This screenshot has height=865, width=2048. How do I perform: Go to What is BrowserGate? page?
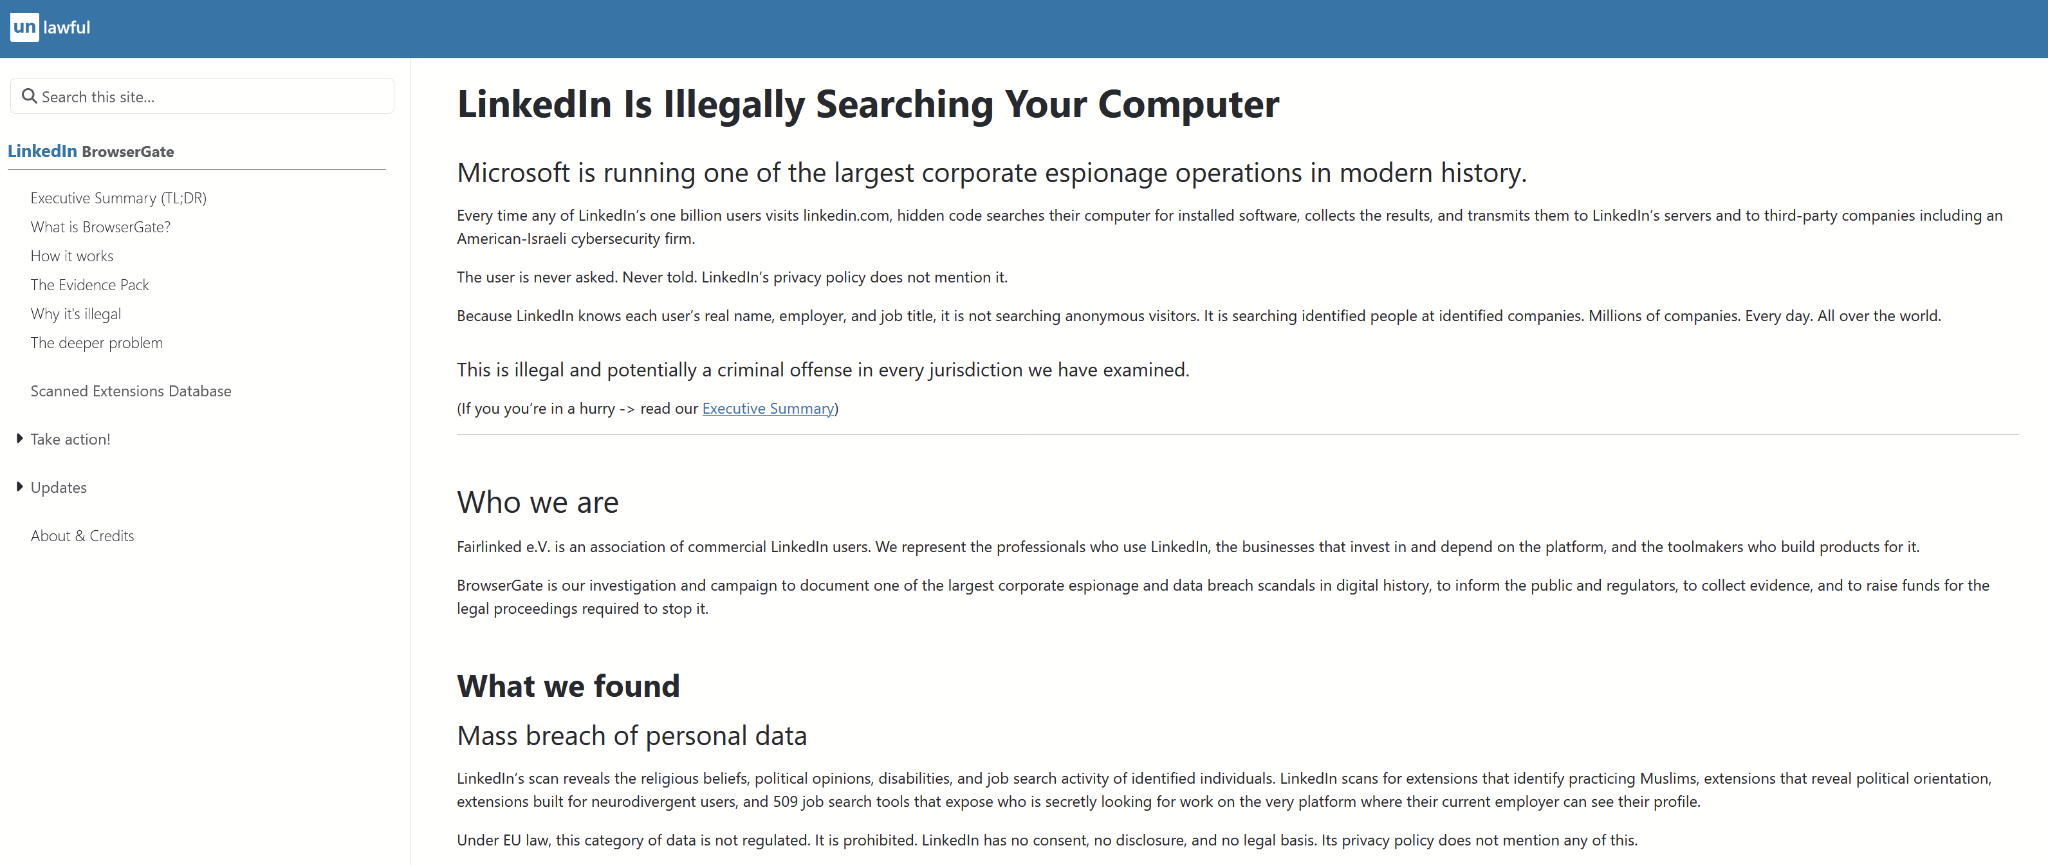[x=100, y=227]
